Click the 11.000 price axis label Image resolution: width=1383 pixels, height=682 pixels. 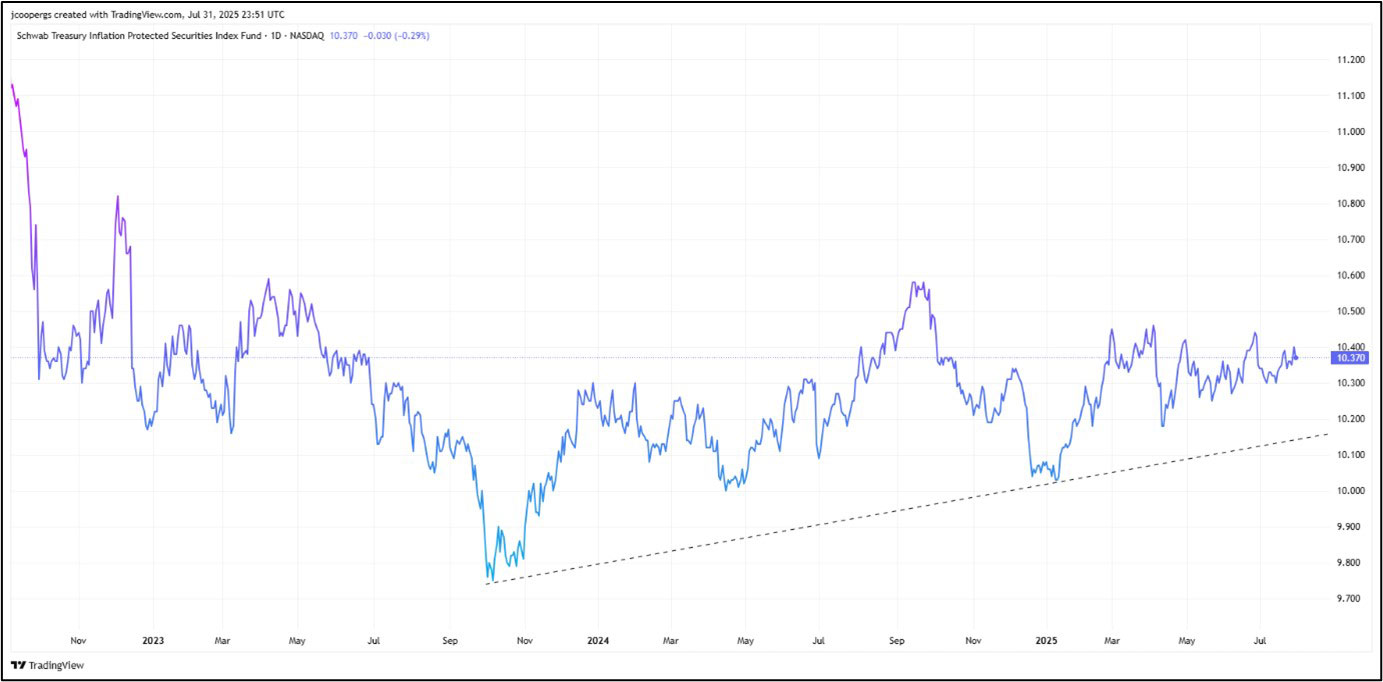[1350, 132]
